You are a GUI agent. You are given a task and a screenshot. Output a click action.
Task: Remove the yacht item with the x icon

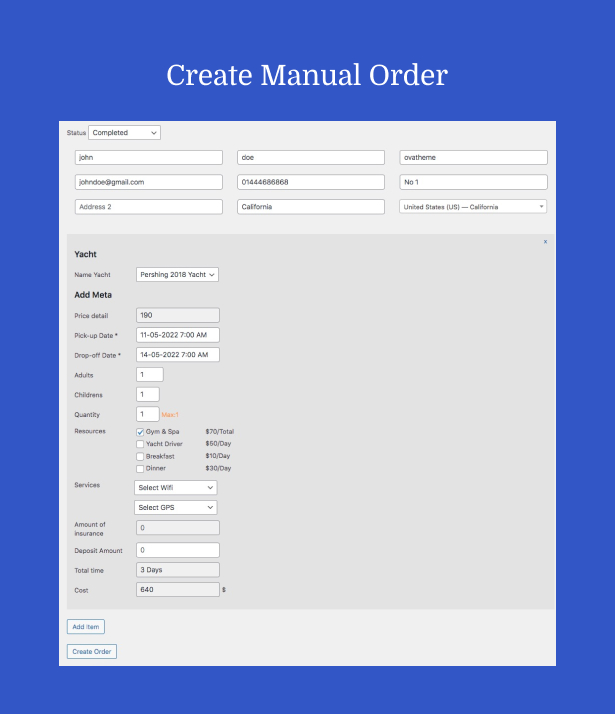(545, 242)
